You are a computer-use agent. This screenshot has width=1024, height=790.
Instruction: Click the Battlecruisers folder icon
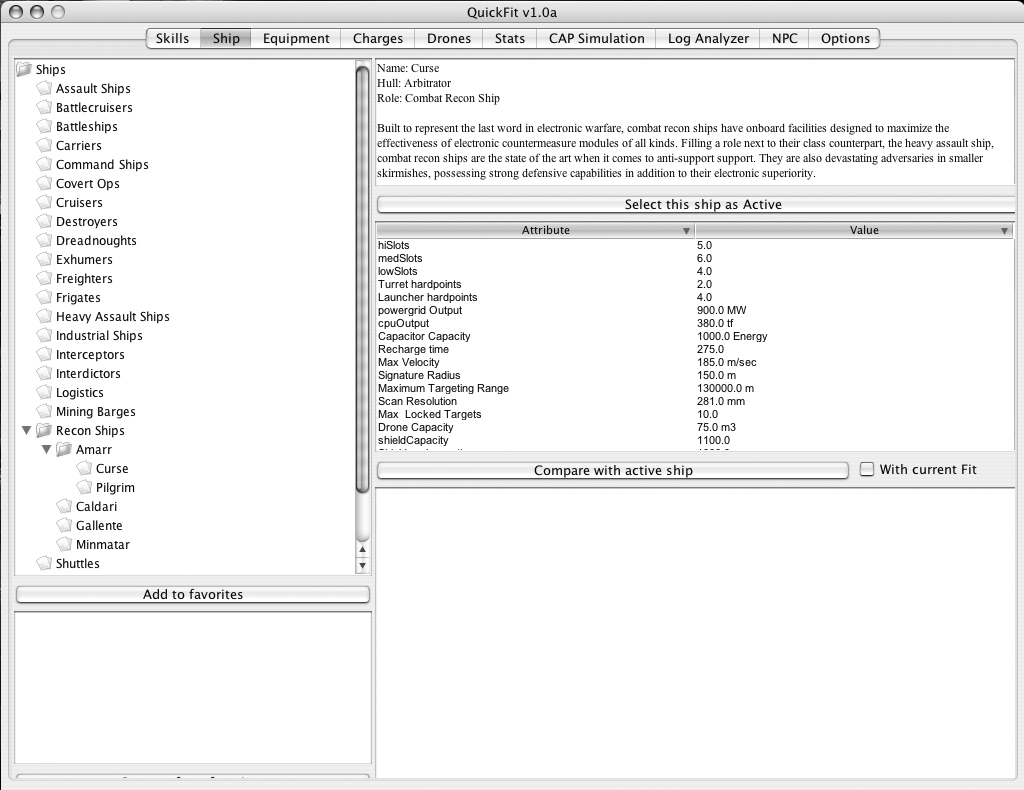(44, 107)
